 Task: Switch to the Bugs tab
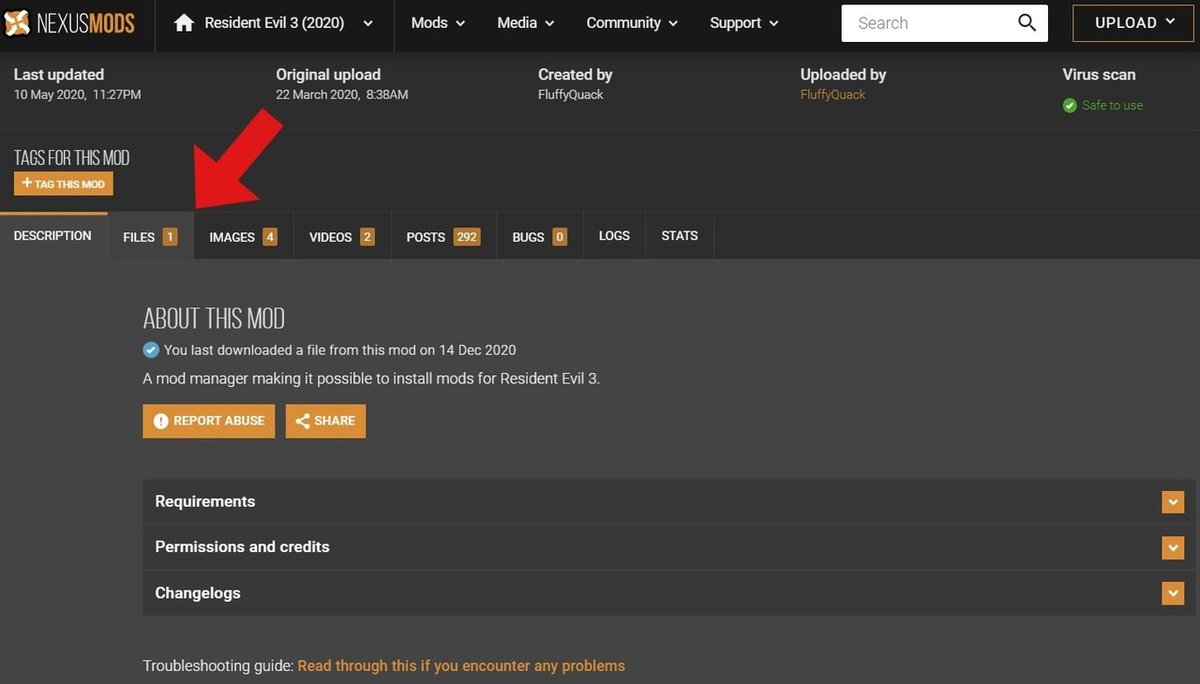tap(540, 237)
